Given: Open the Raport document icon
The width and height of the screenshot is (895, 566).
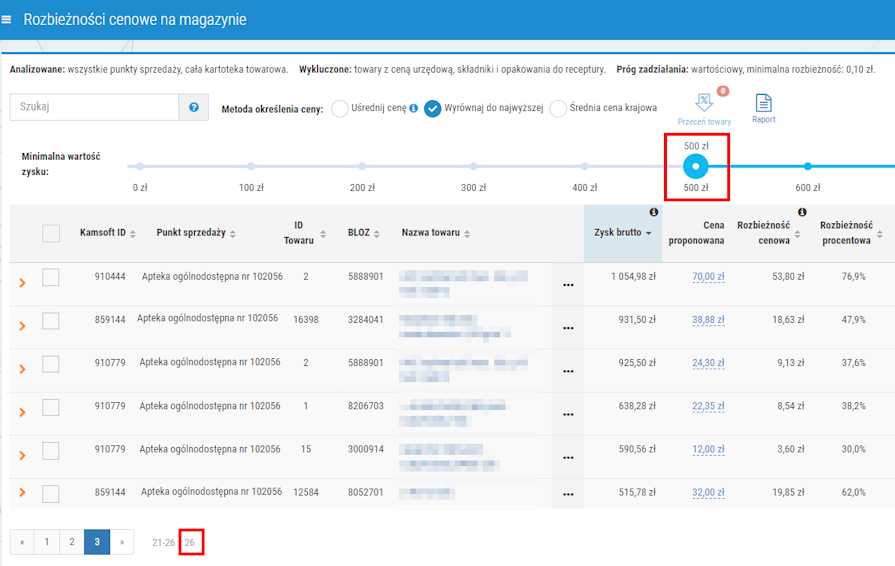Looking at the screenshot, I should coord(764,103).
